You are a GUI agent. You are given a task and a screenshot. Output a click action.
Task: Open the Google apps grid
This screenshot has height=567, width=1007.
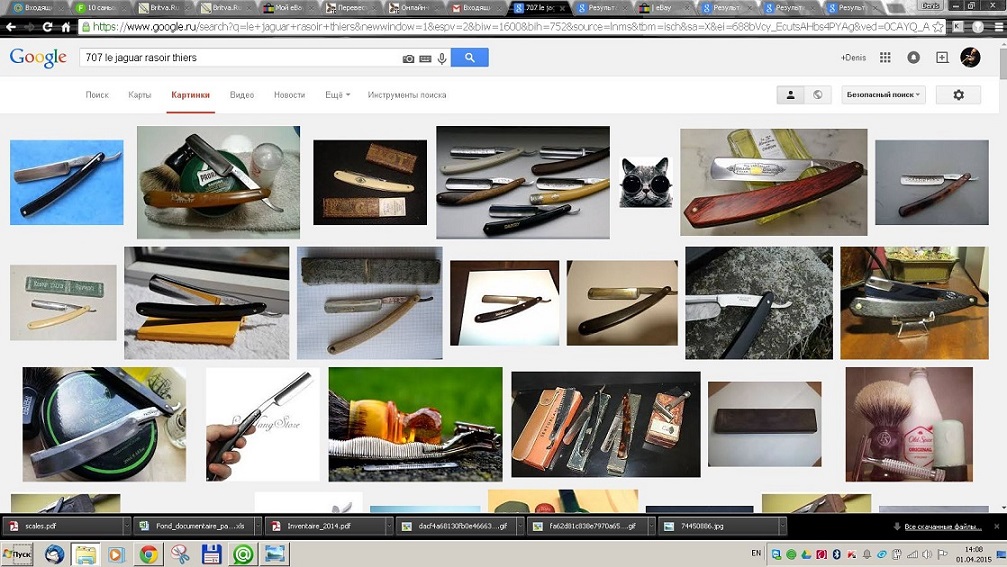coord(885,58)
